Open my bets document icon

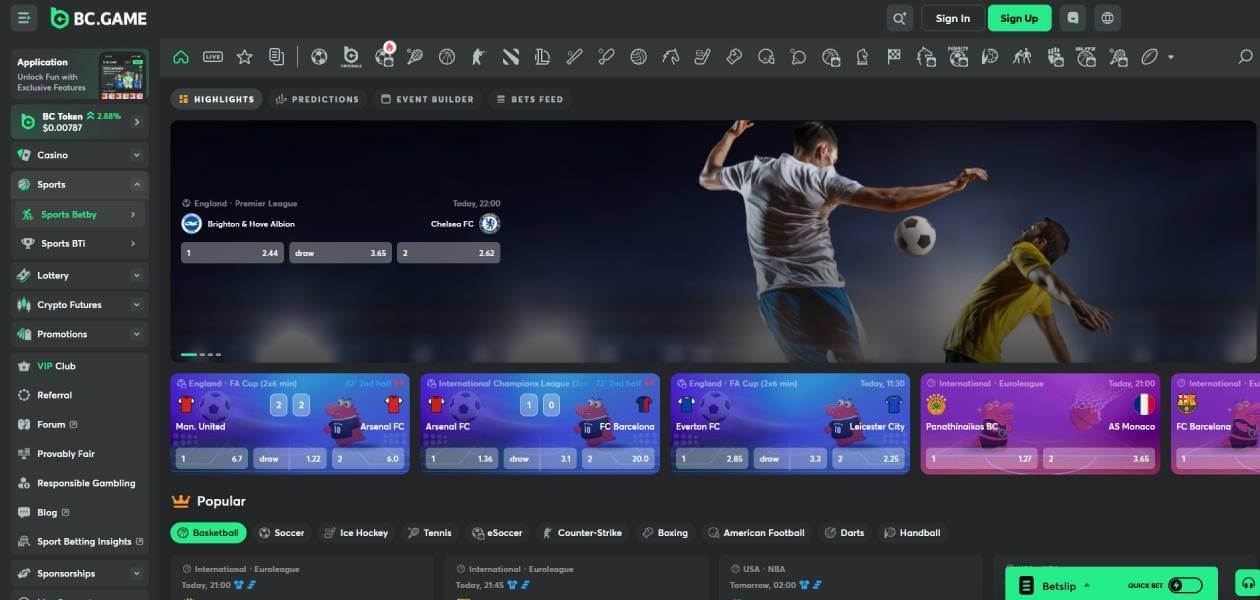276,57
